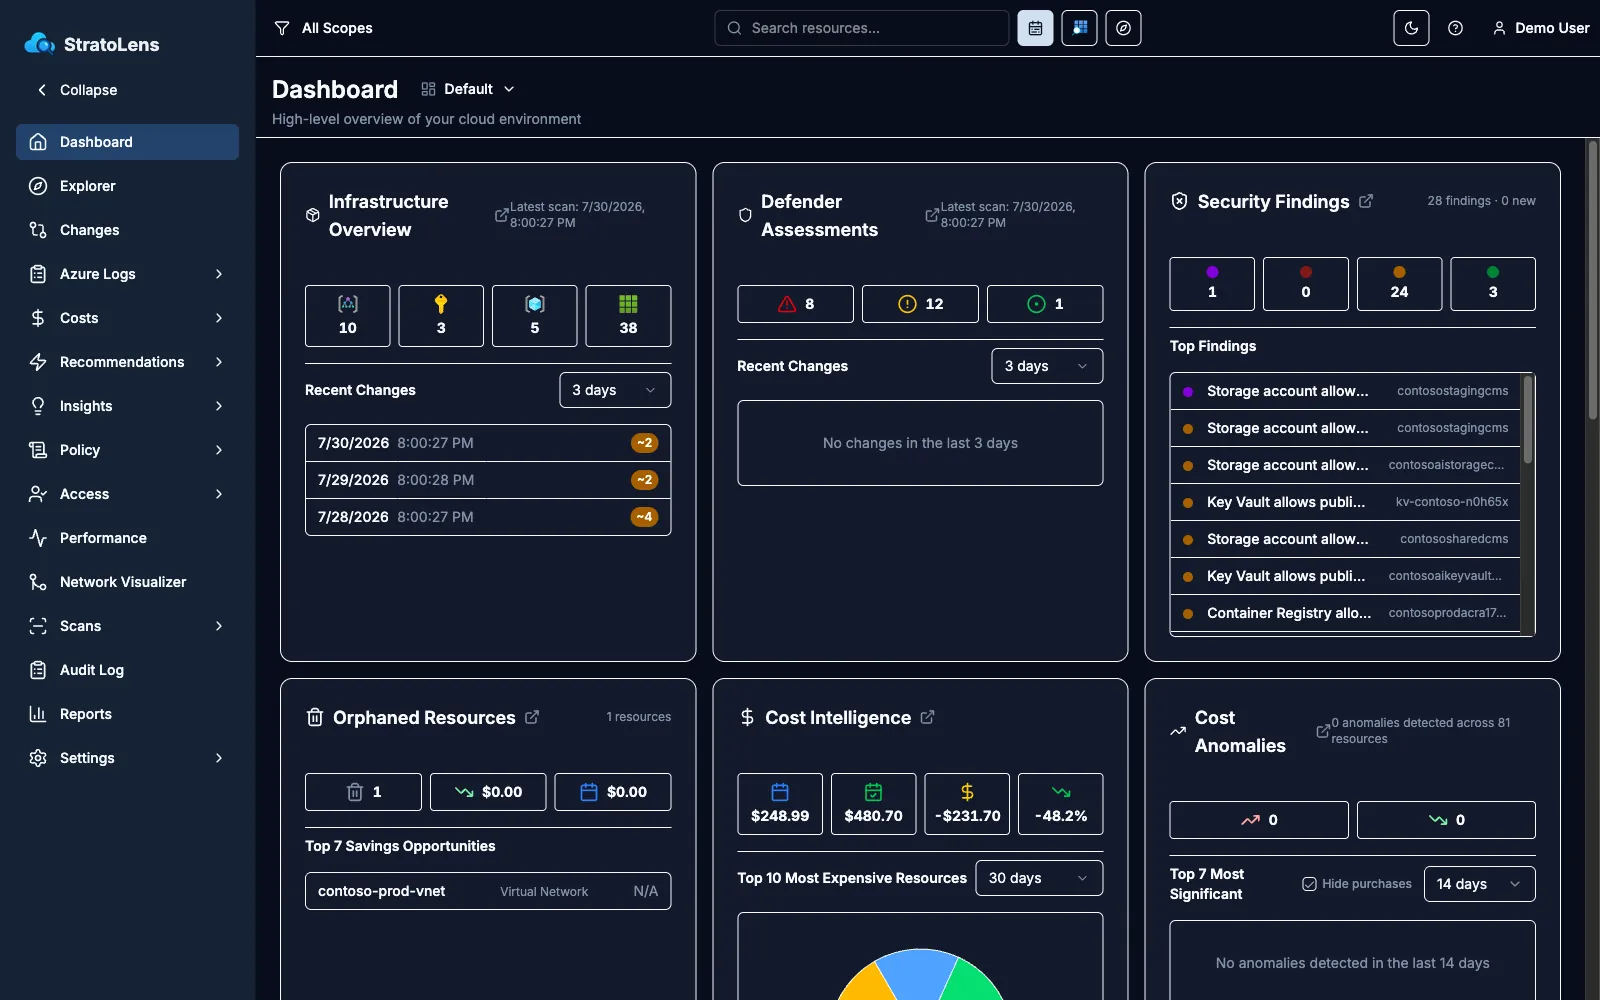Click the key icon tile showing 3

point(441,316)
